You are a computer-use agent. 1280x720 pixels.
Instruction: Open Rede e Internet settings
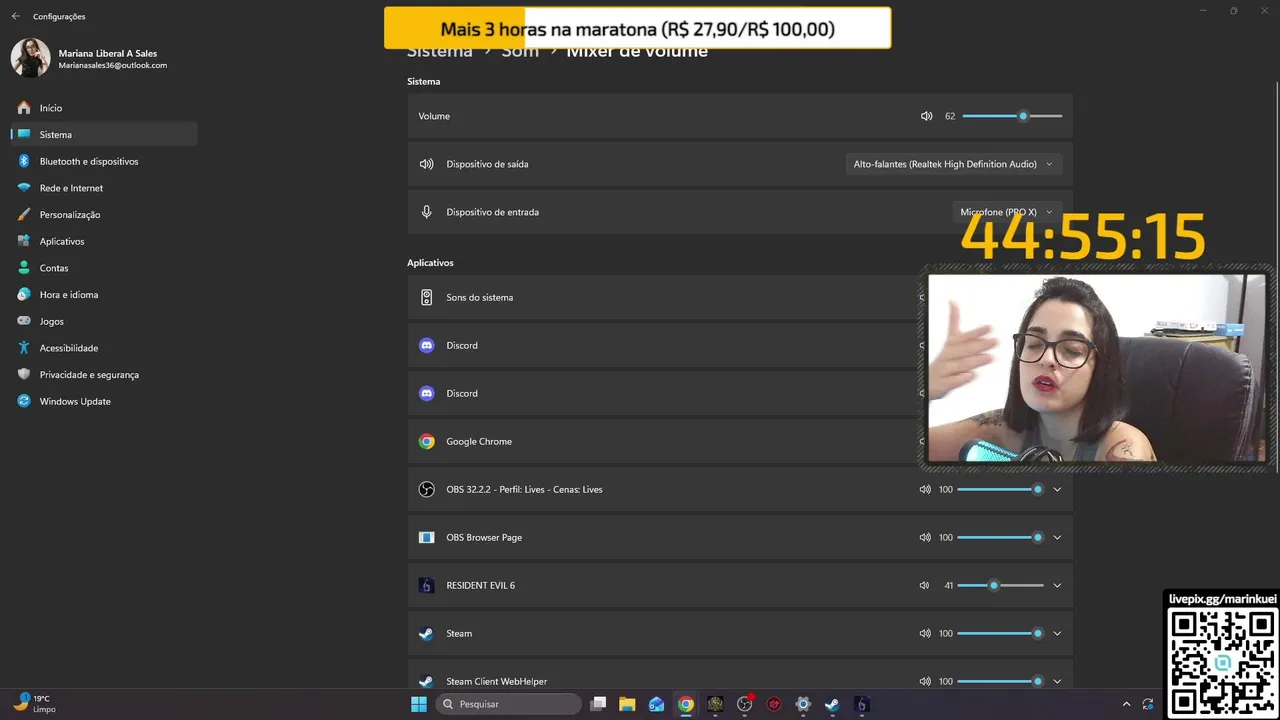pyautogui.click(x=104, y=188)
